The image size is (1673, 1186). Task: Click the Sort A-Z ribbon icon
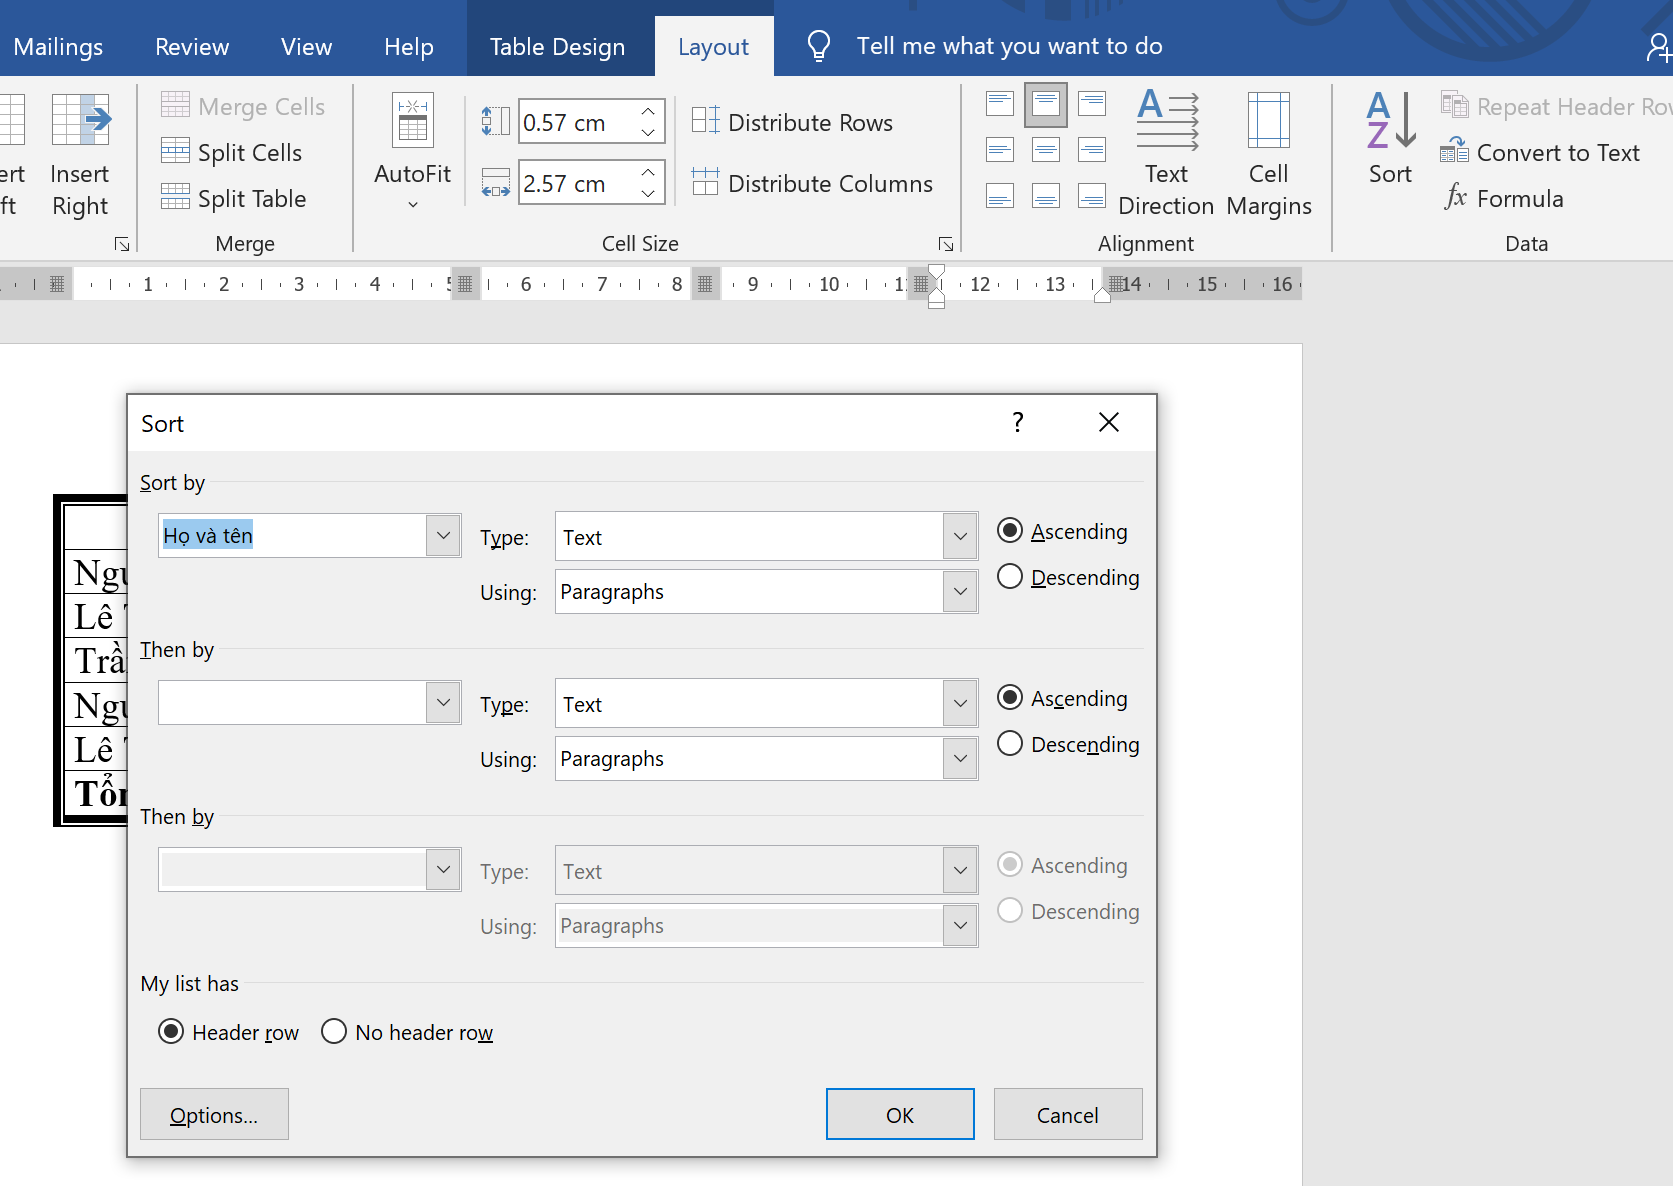pyautogui.click(x=1391, y=121)
